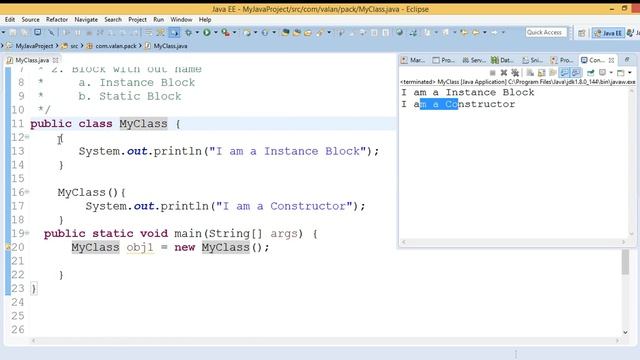
Task: Open the Window menu
Action: coord(181,20)
